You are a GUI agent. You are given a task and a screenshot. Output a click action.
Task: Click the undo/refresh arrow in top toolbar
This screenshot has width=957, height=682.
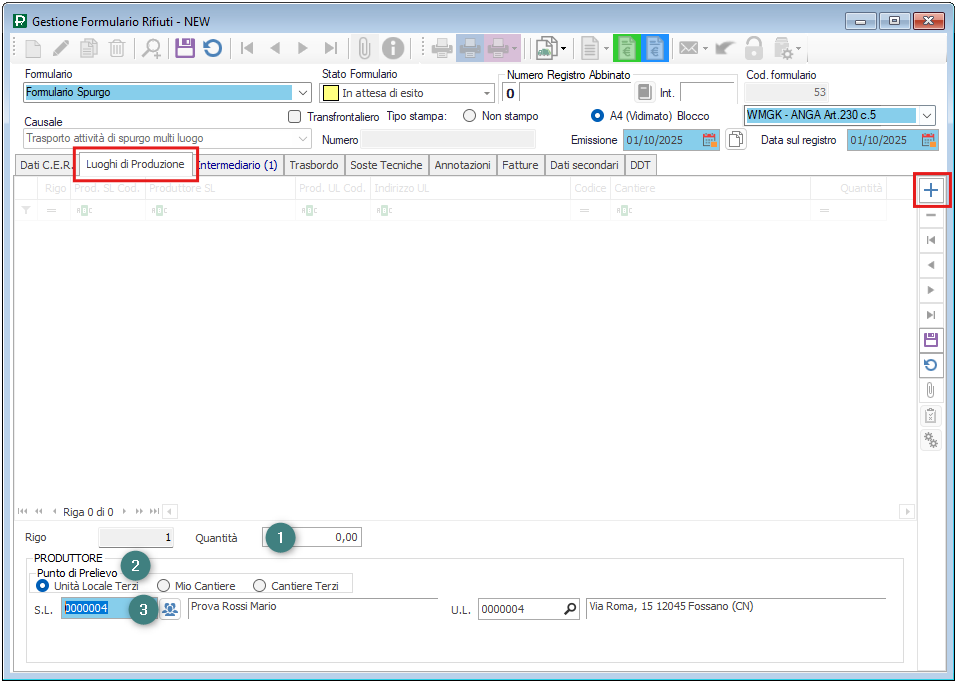tap(212, 48)
